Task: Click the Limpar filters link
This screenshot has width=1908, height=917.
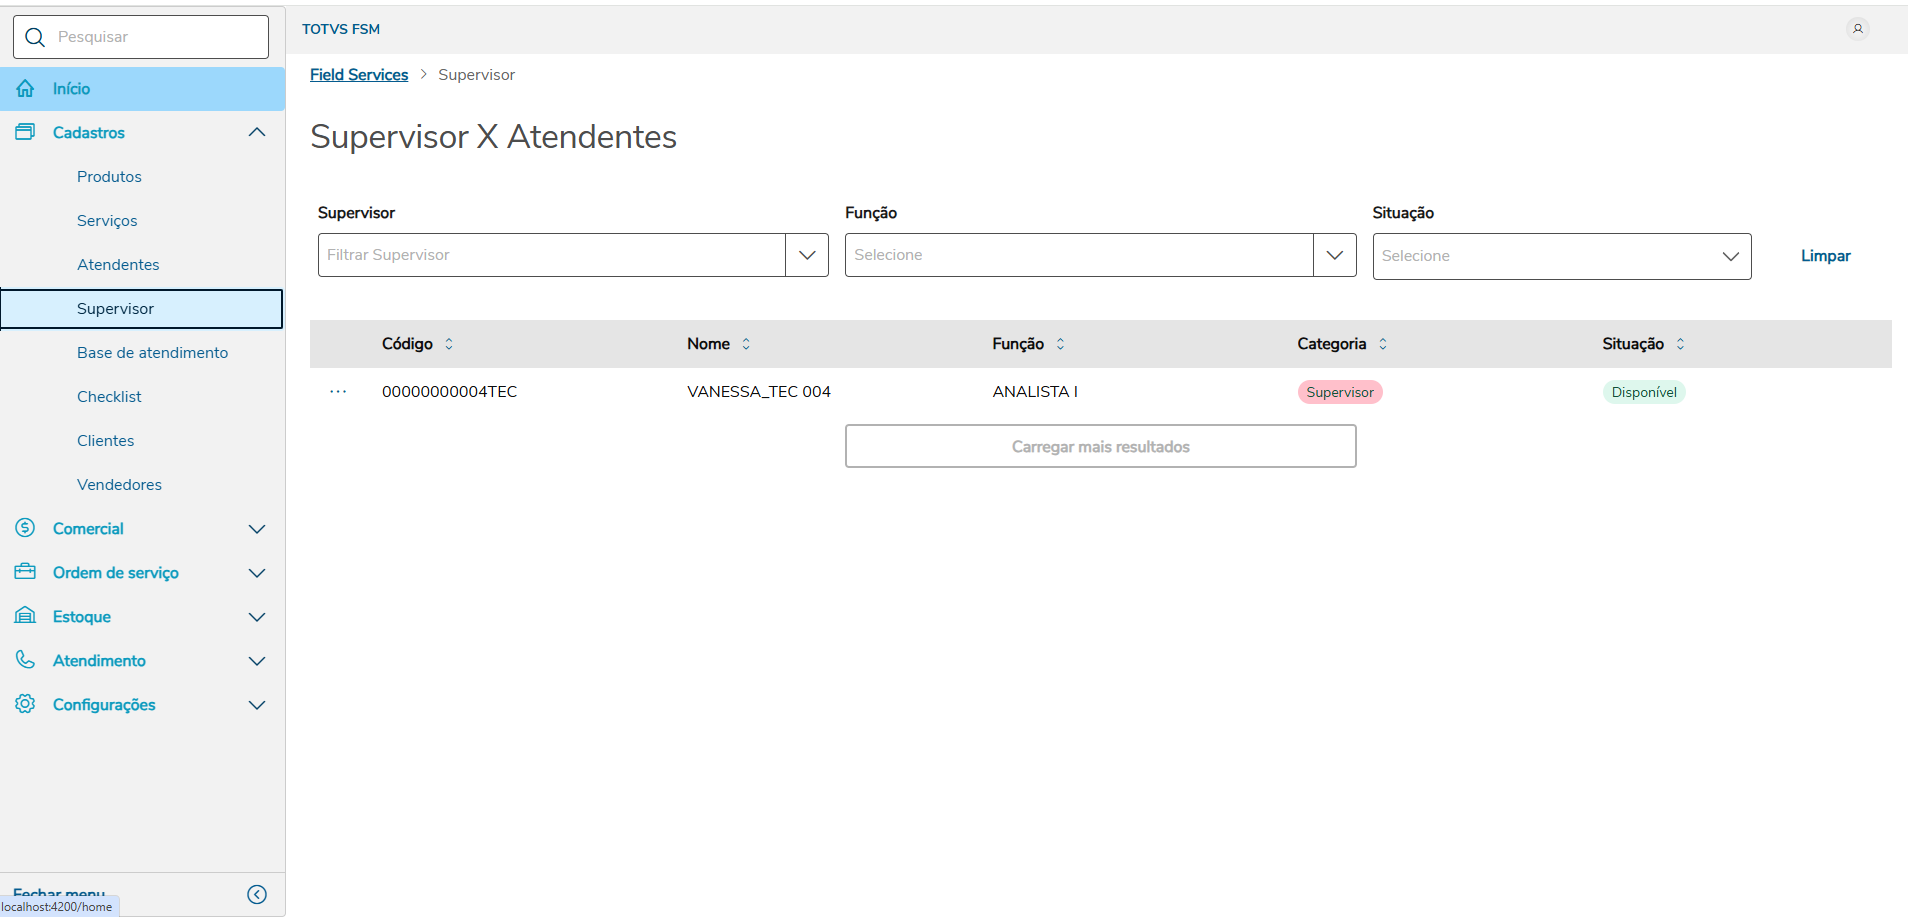Action: (1825, 256)
